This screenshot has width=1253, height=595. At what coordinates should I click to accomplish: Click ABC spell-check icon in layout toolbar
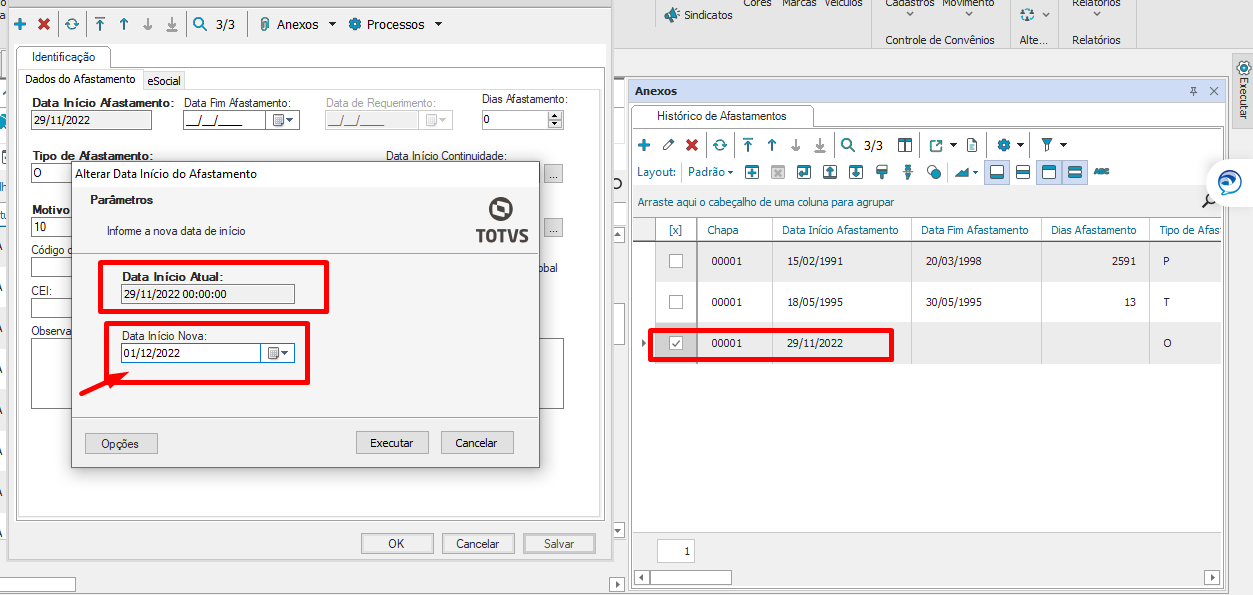(x=1101, y=172)
